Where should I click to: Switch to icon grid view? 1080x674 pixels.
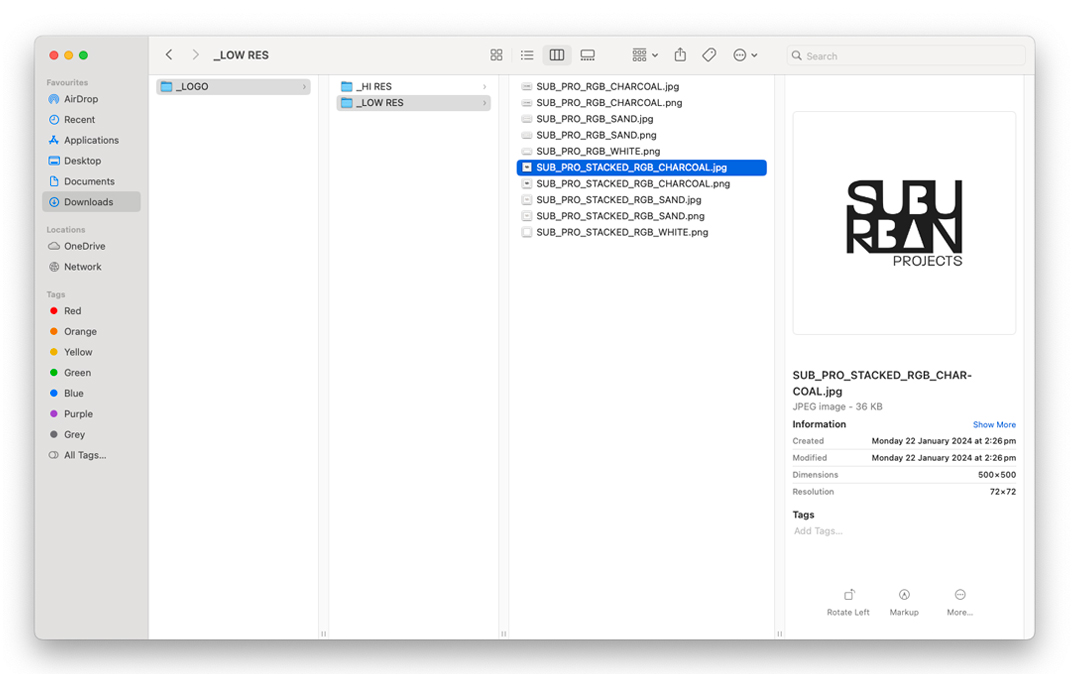(x=496, y=55)
